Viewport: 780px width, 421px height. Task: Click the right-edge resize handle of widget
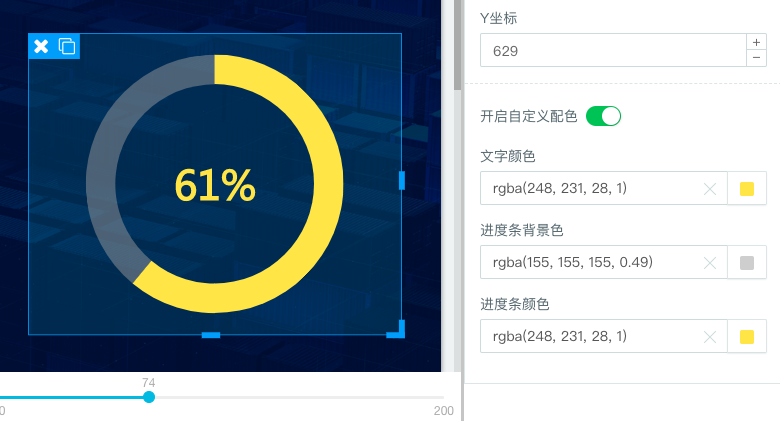pos(402,180)
